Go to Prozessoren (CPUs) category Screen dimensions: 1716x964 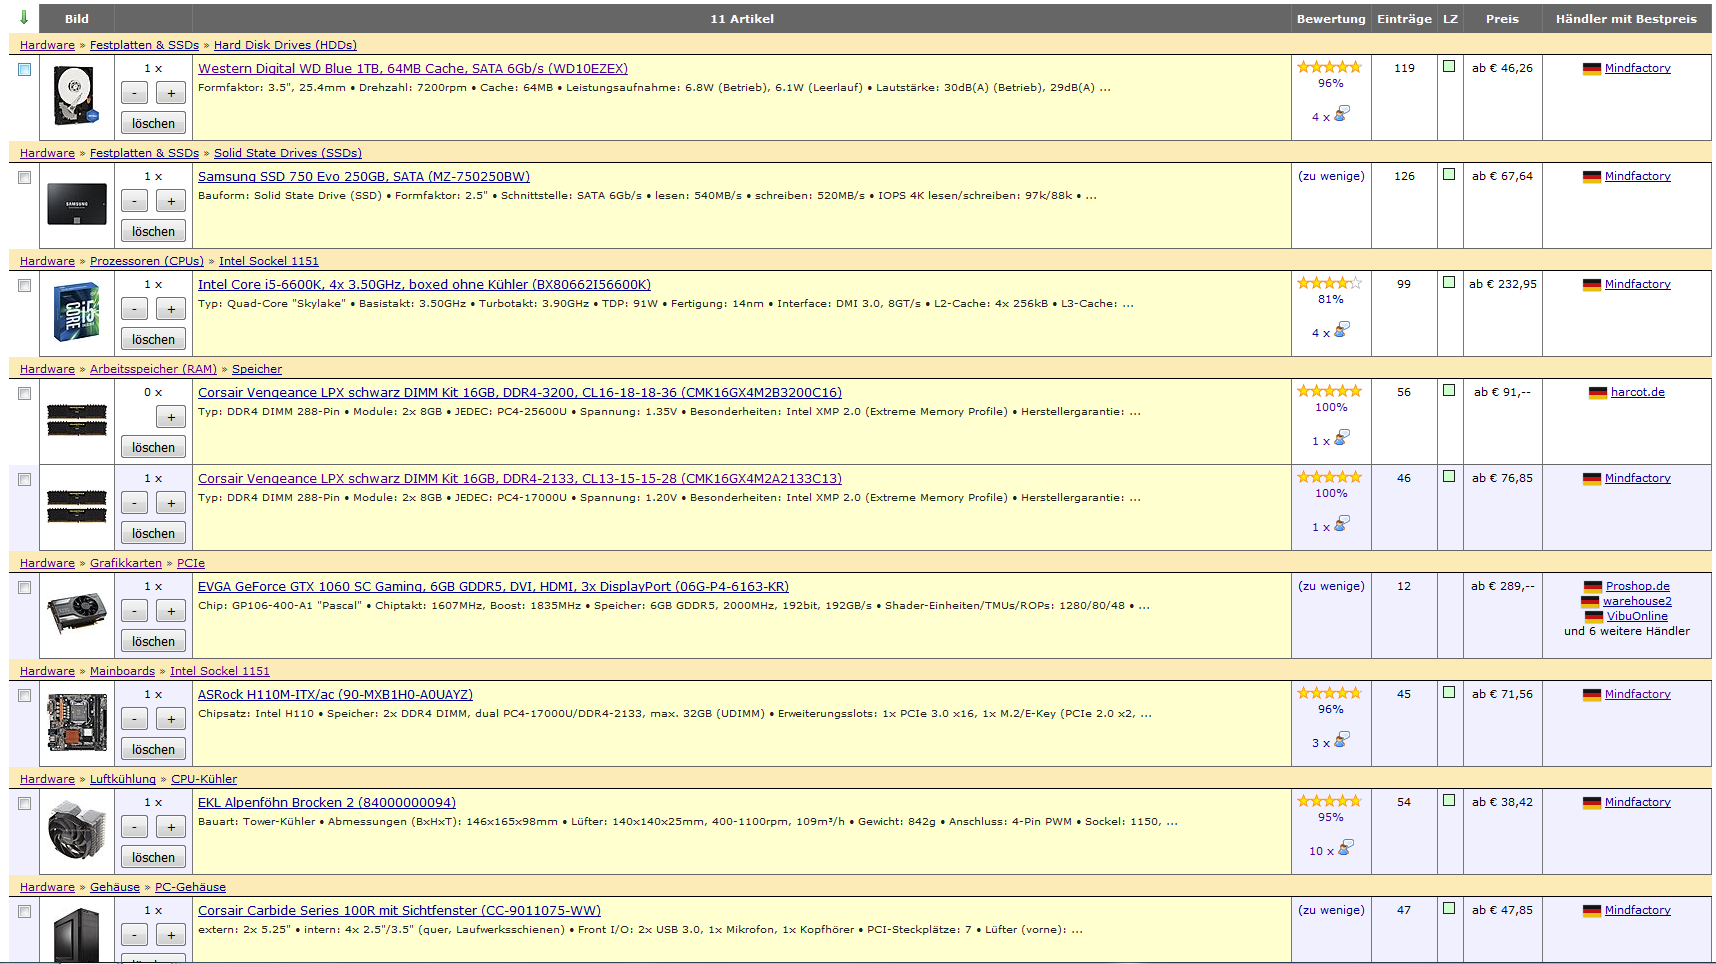(x=147, y=261)
